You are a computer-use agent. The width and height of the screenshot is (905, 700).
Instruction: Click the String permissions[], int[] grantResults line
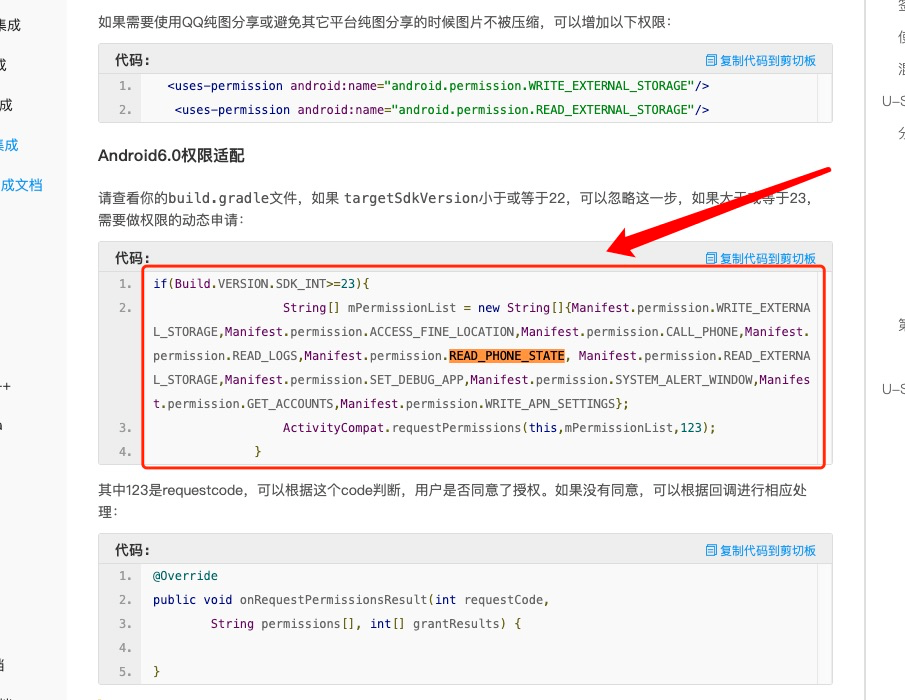pos(366,624)
